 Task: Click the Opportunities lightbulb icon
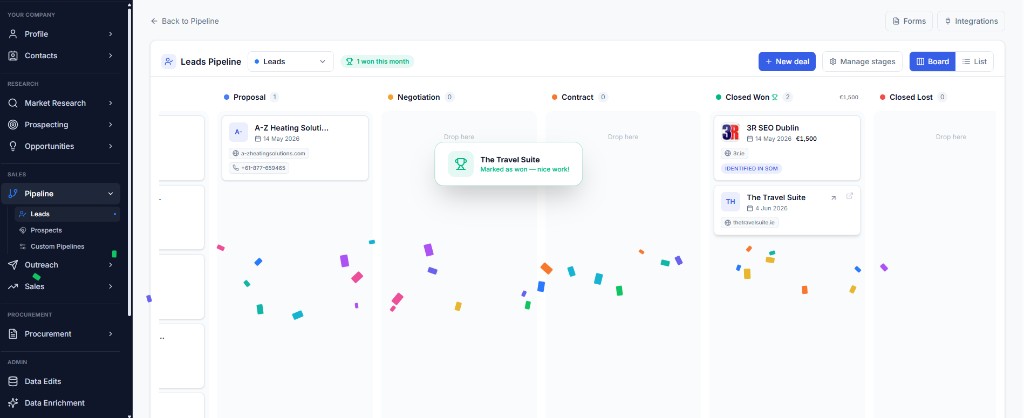12,146
